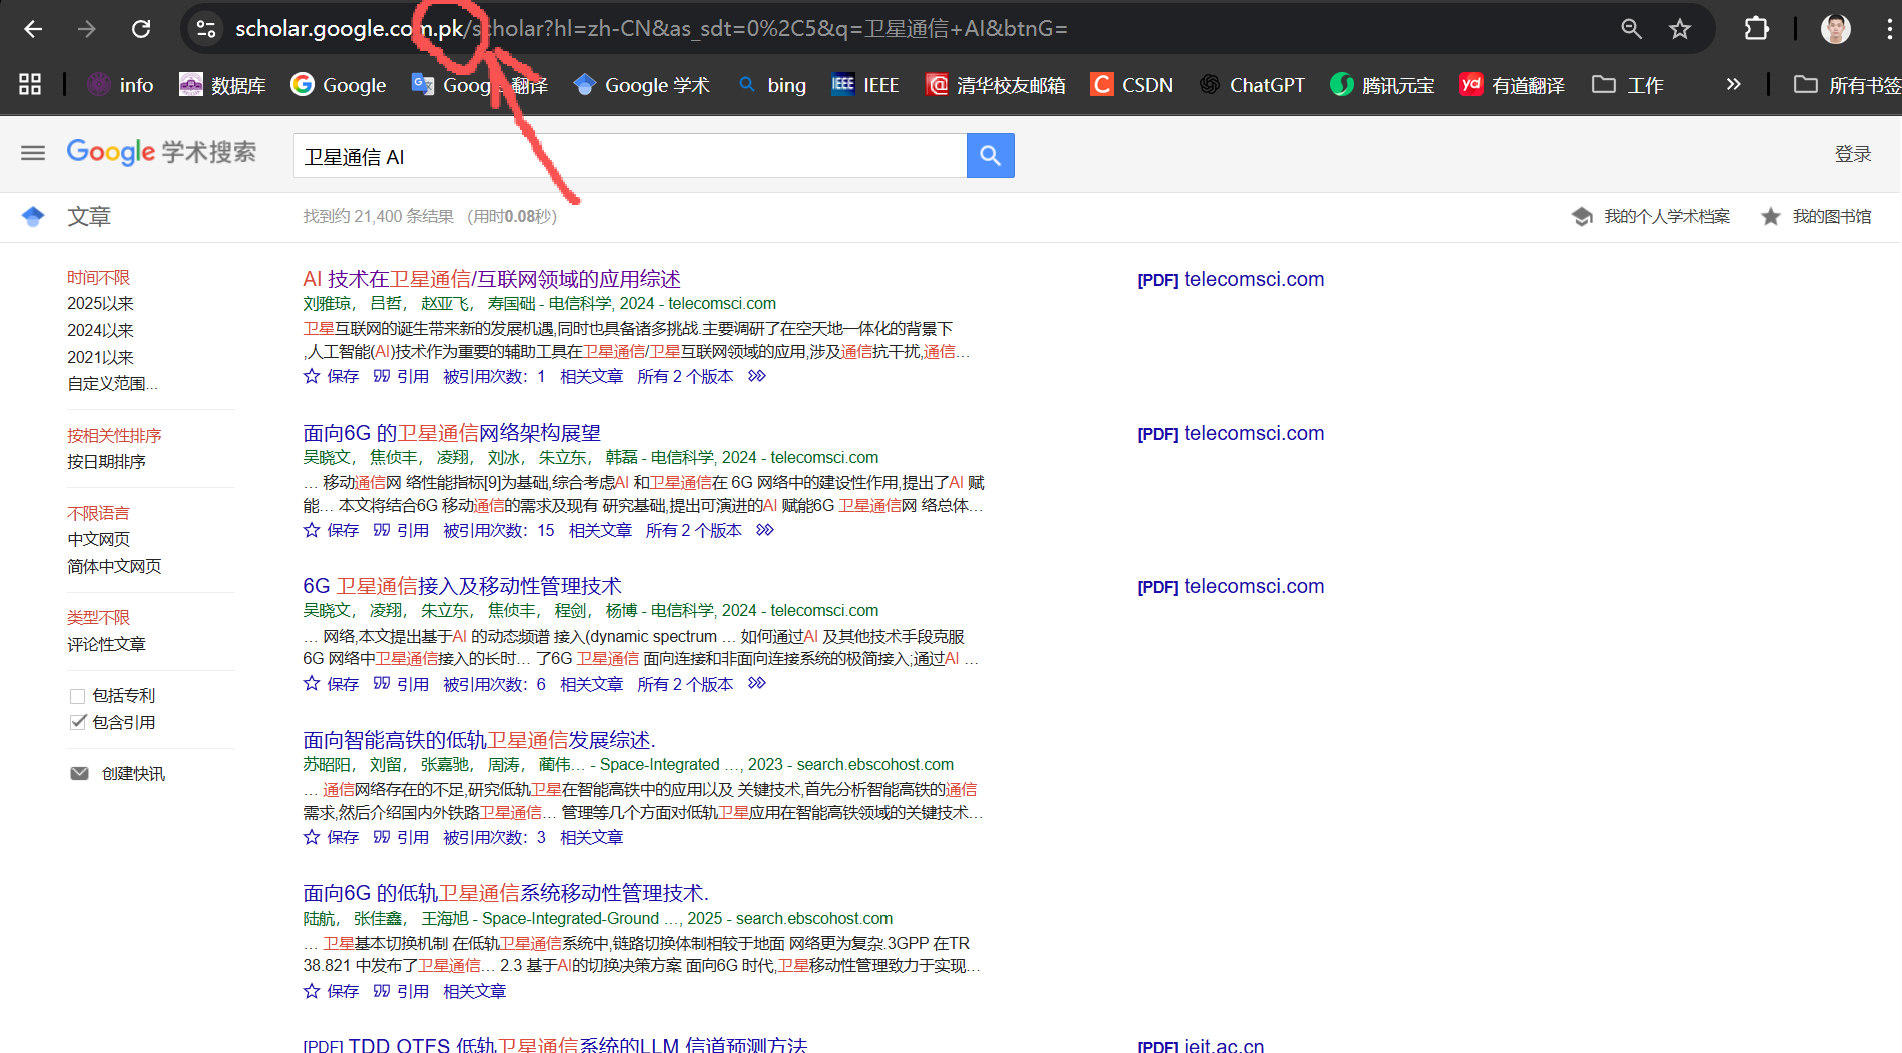Screen dimensions: 1902x1053
Task: Go back to the previous page
Action: click(33, 29)
